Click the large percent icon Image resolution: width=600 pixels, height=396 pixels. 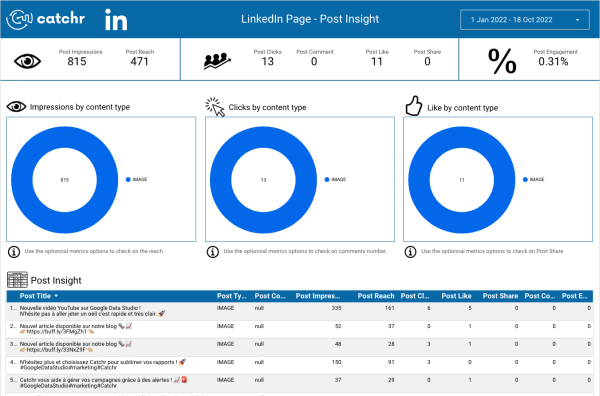(x=502, y=61)
